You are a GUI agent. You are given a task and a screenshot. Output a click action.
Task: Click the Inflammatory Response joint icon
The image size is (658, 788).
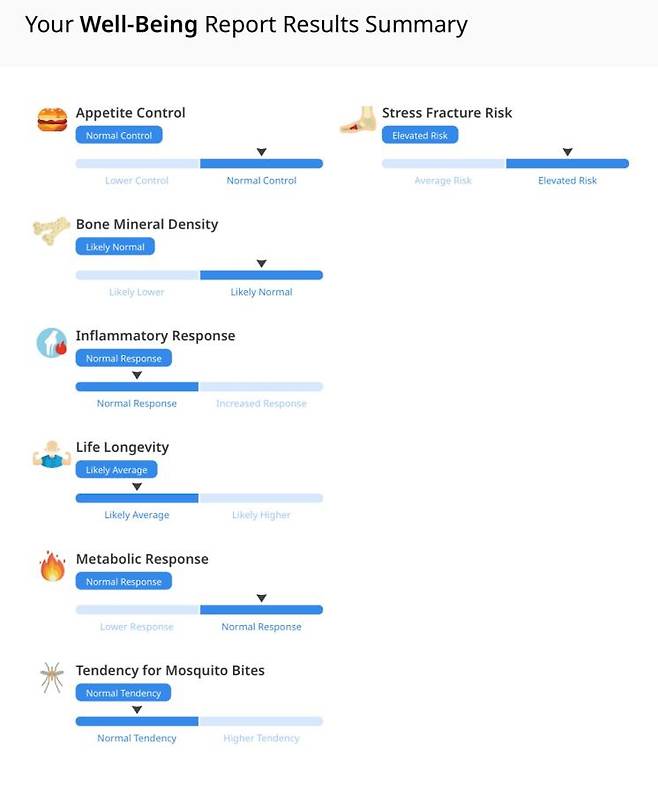pyautogui.click(x=52, y=343)
